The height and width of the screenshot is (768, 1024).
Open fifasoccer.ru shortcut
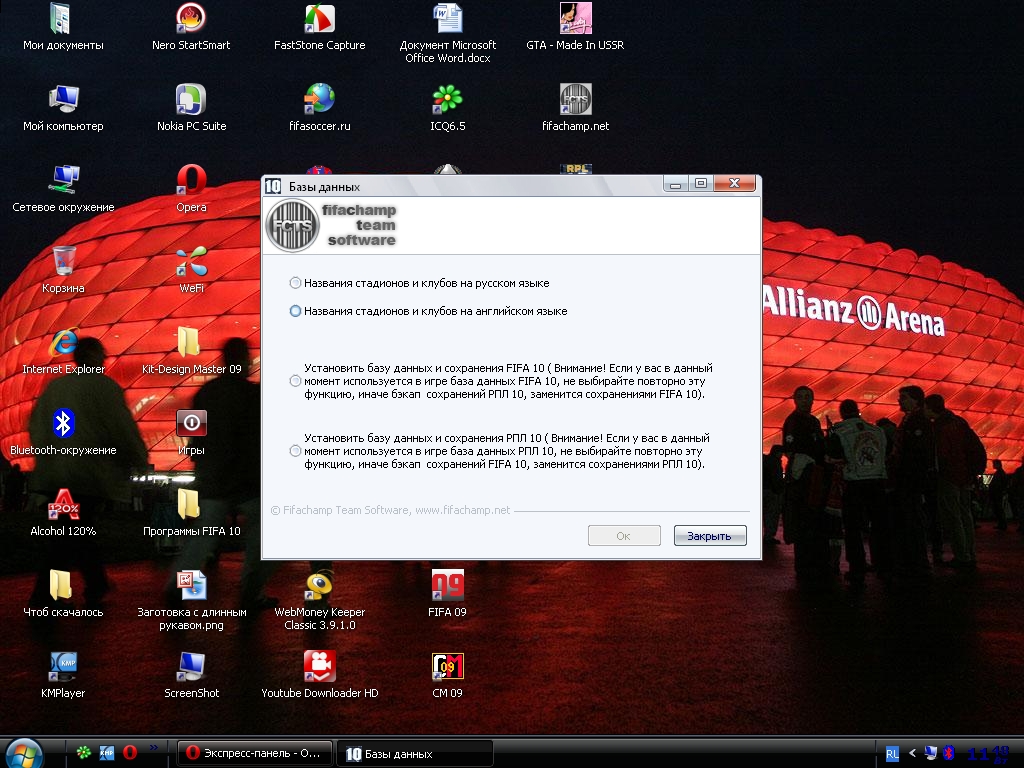pos(319,108)
